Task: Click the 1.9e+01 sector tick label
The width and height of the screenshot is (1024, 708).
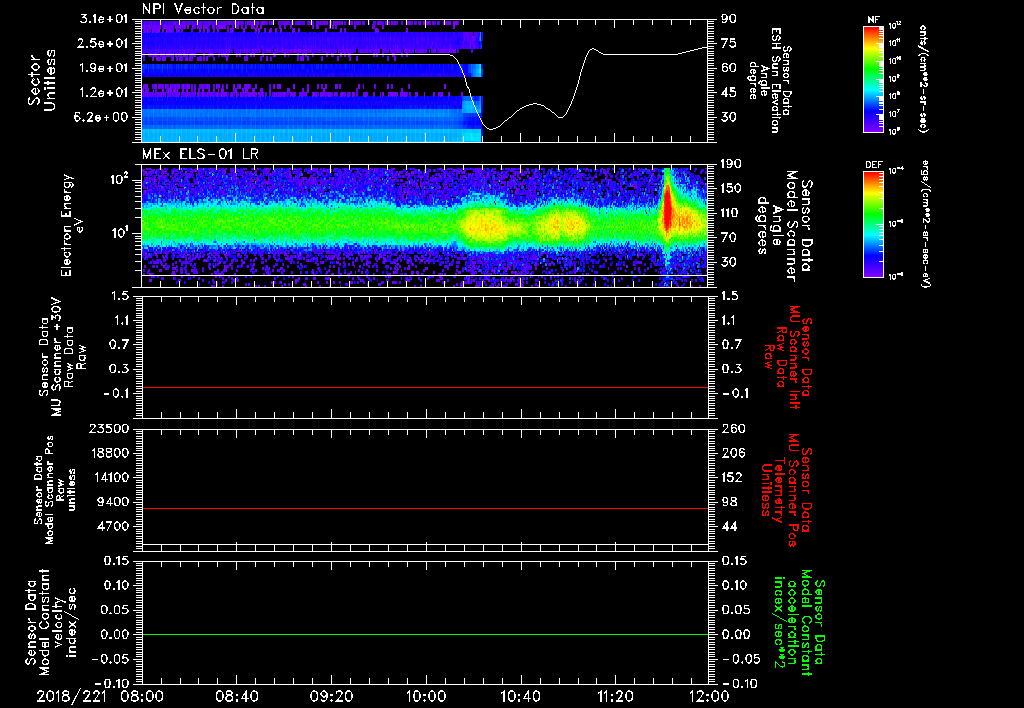Action: click(x=104, y=68)
